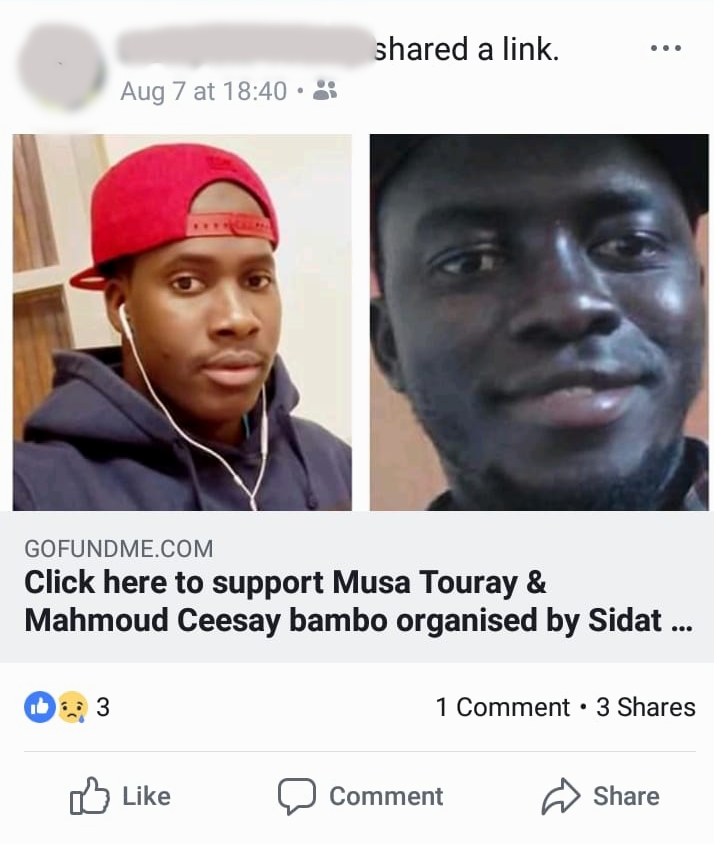Screen dimensions: 714x844
Task: Open the close-up face photo on right
Action: tap(539, 322)
